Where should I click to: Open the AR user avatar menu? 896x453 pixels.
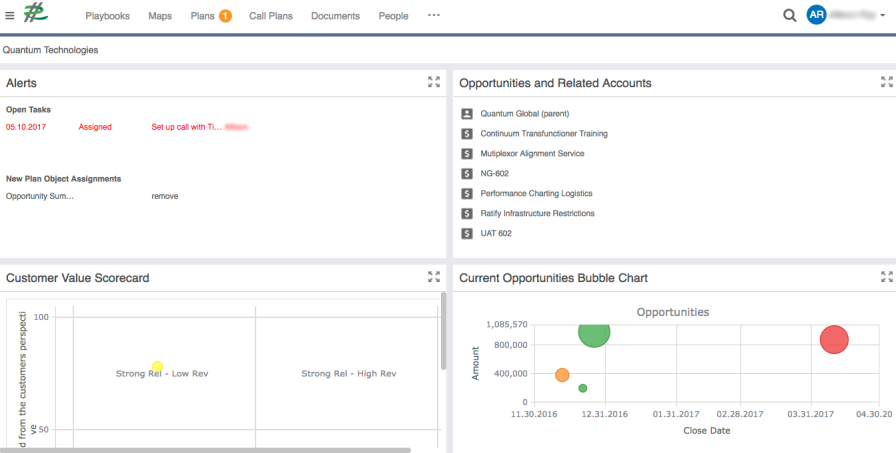click(817, 16)
